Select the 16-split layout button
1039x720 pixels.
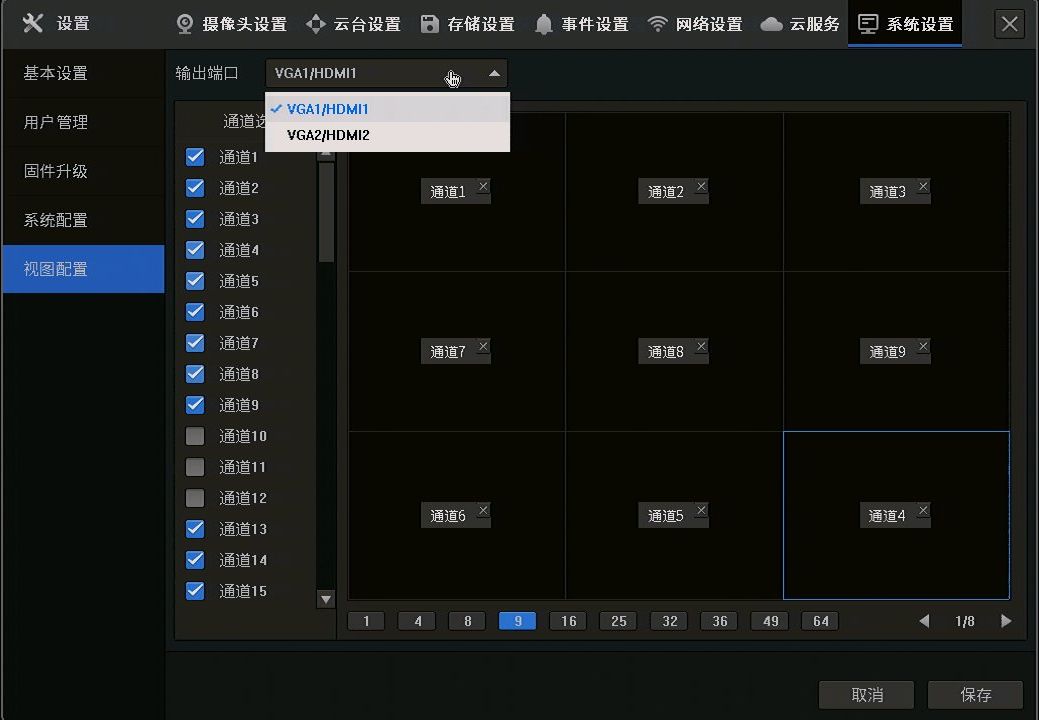point(568,621)
